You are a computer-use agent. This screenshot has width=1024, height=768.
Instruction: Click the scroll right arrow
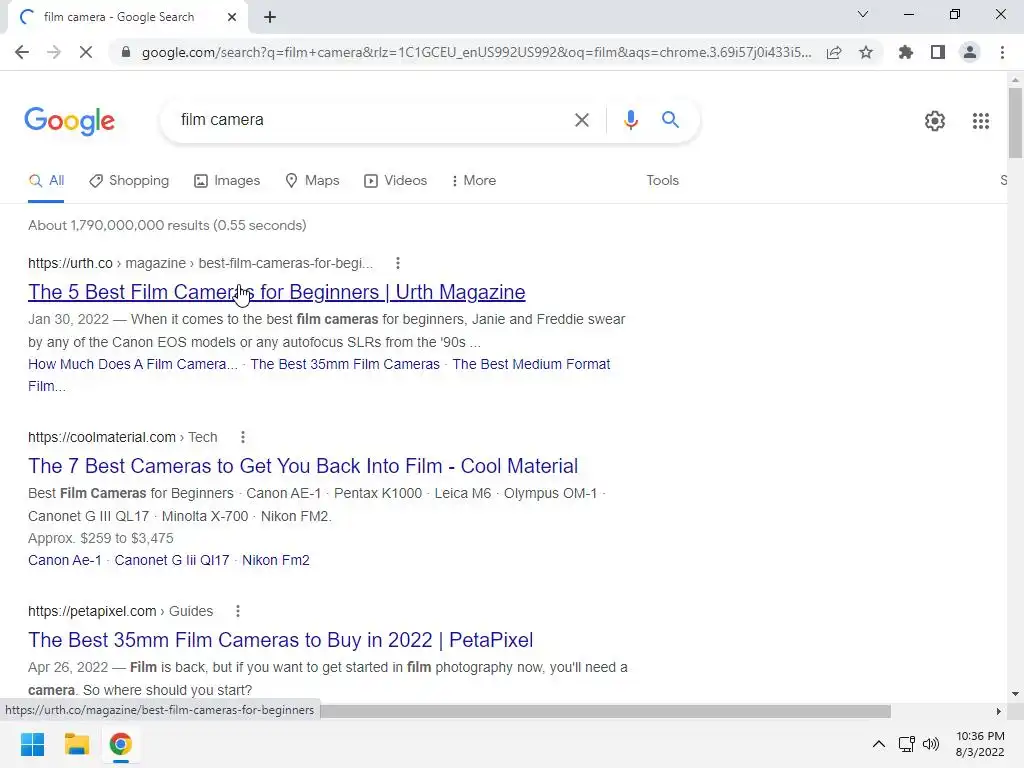[x=998, y=711]
